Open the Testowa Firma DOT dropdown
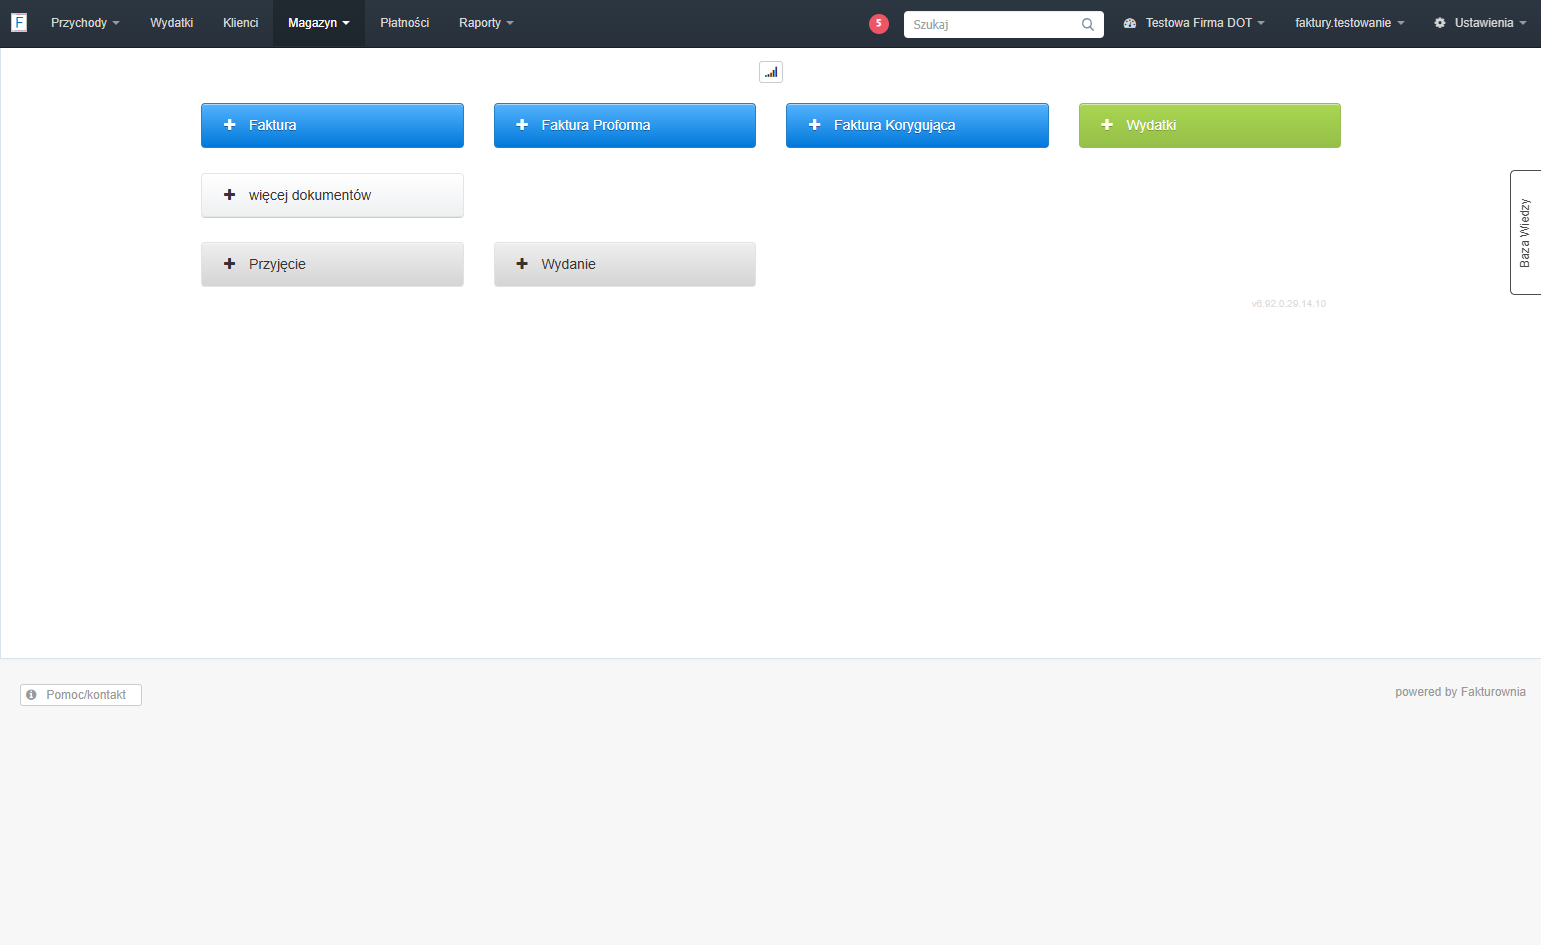This screenshot has height=945, width=1541. coord(1194,23)
